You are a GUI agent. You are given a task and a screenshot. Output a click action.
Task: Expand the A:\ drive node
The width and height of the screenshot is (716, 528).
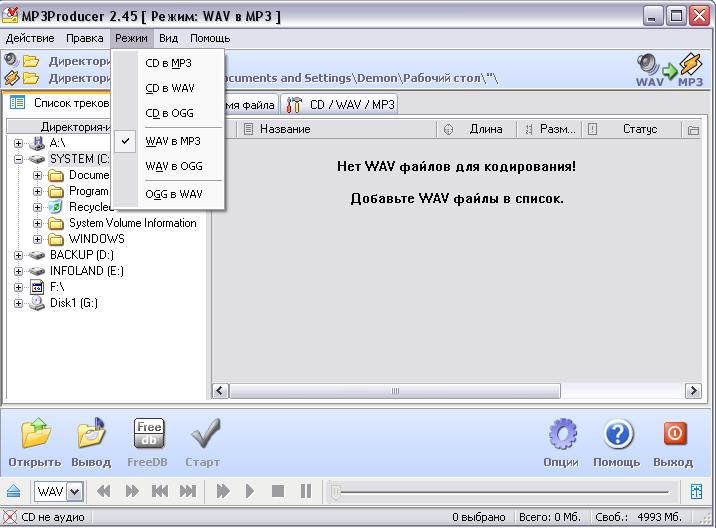tap(18, 143)
